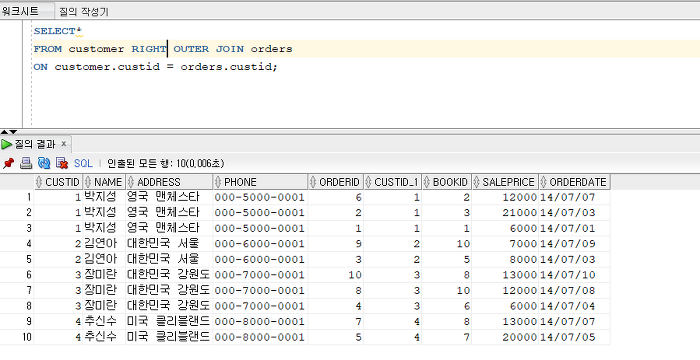700x360 pixels.
Task: Click 'customer.custid' in the ON clause
Action: pos(107,67)
